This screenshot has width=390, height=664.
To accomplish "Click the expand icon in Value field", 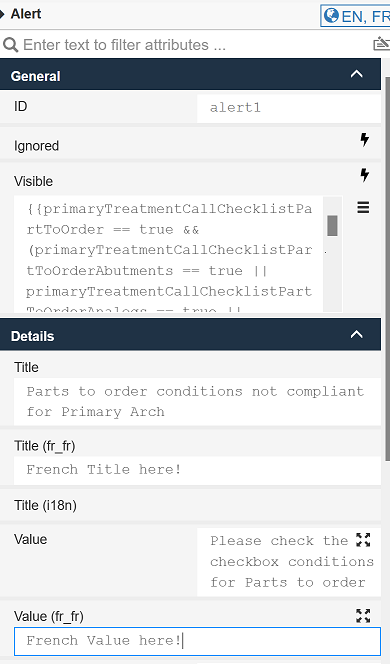I will click(363, 540).
